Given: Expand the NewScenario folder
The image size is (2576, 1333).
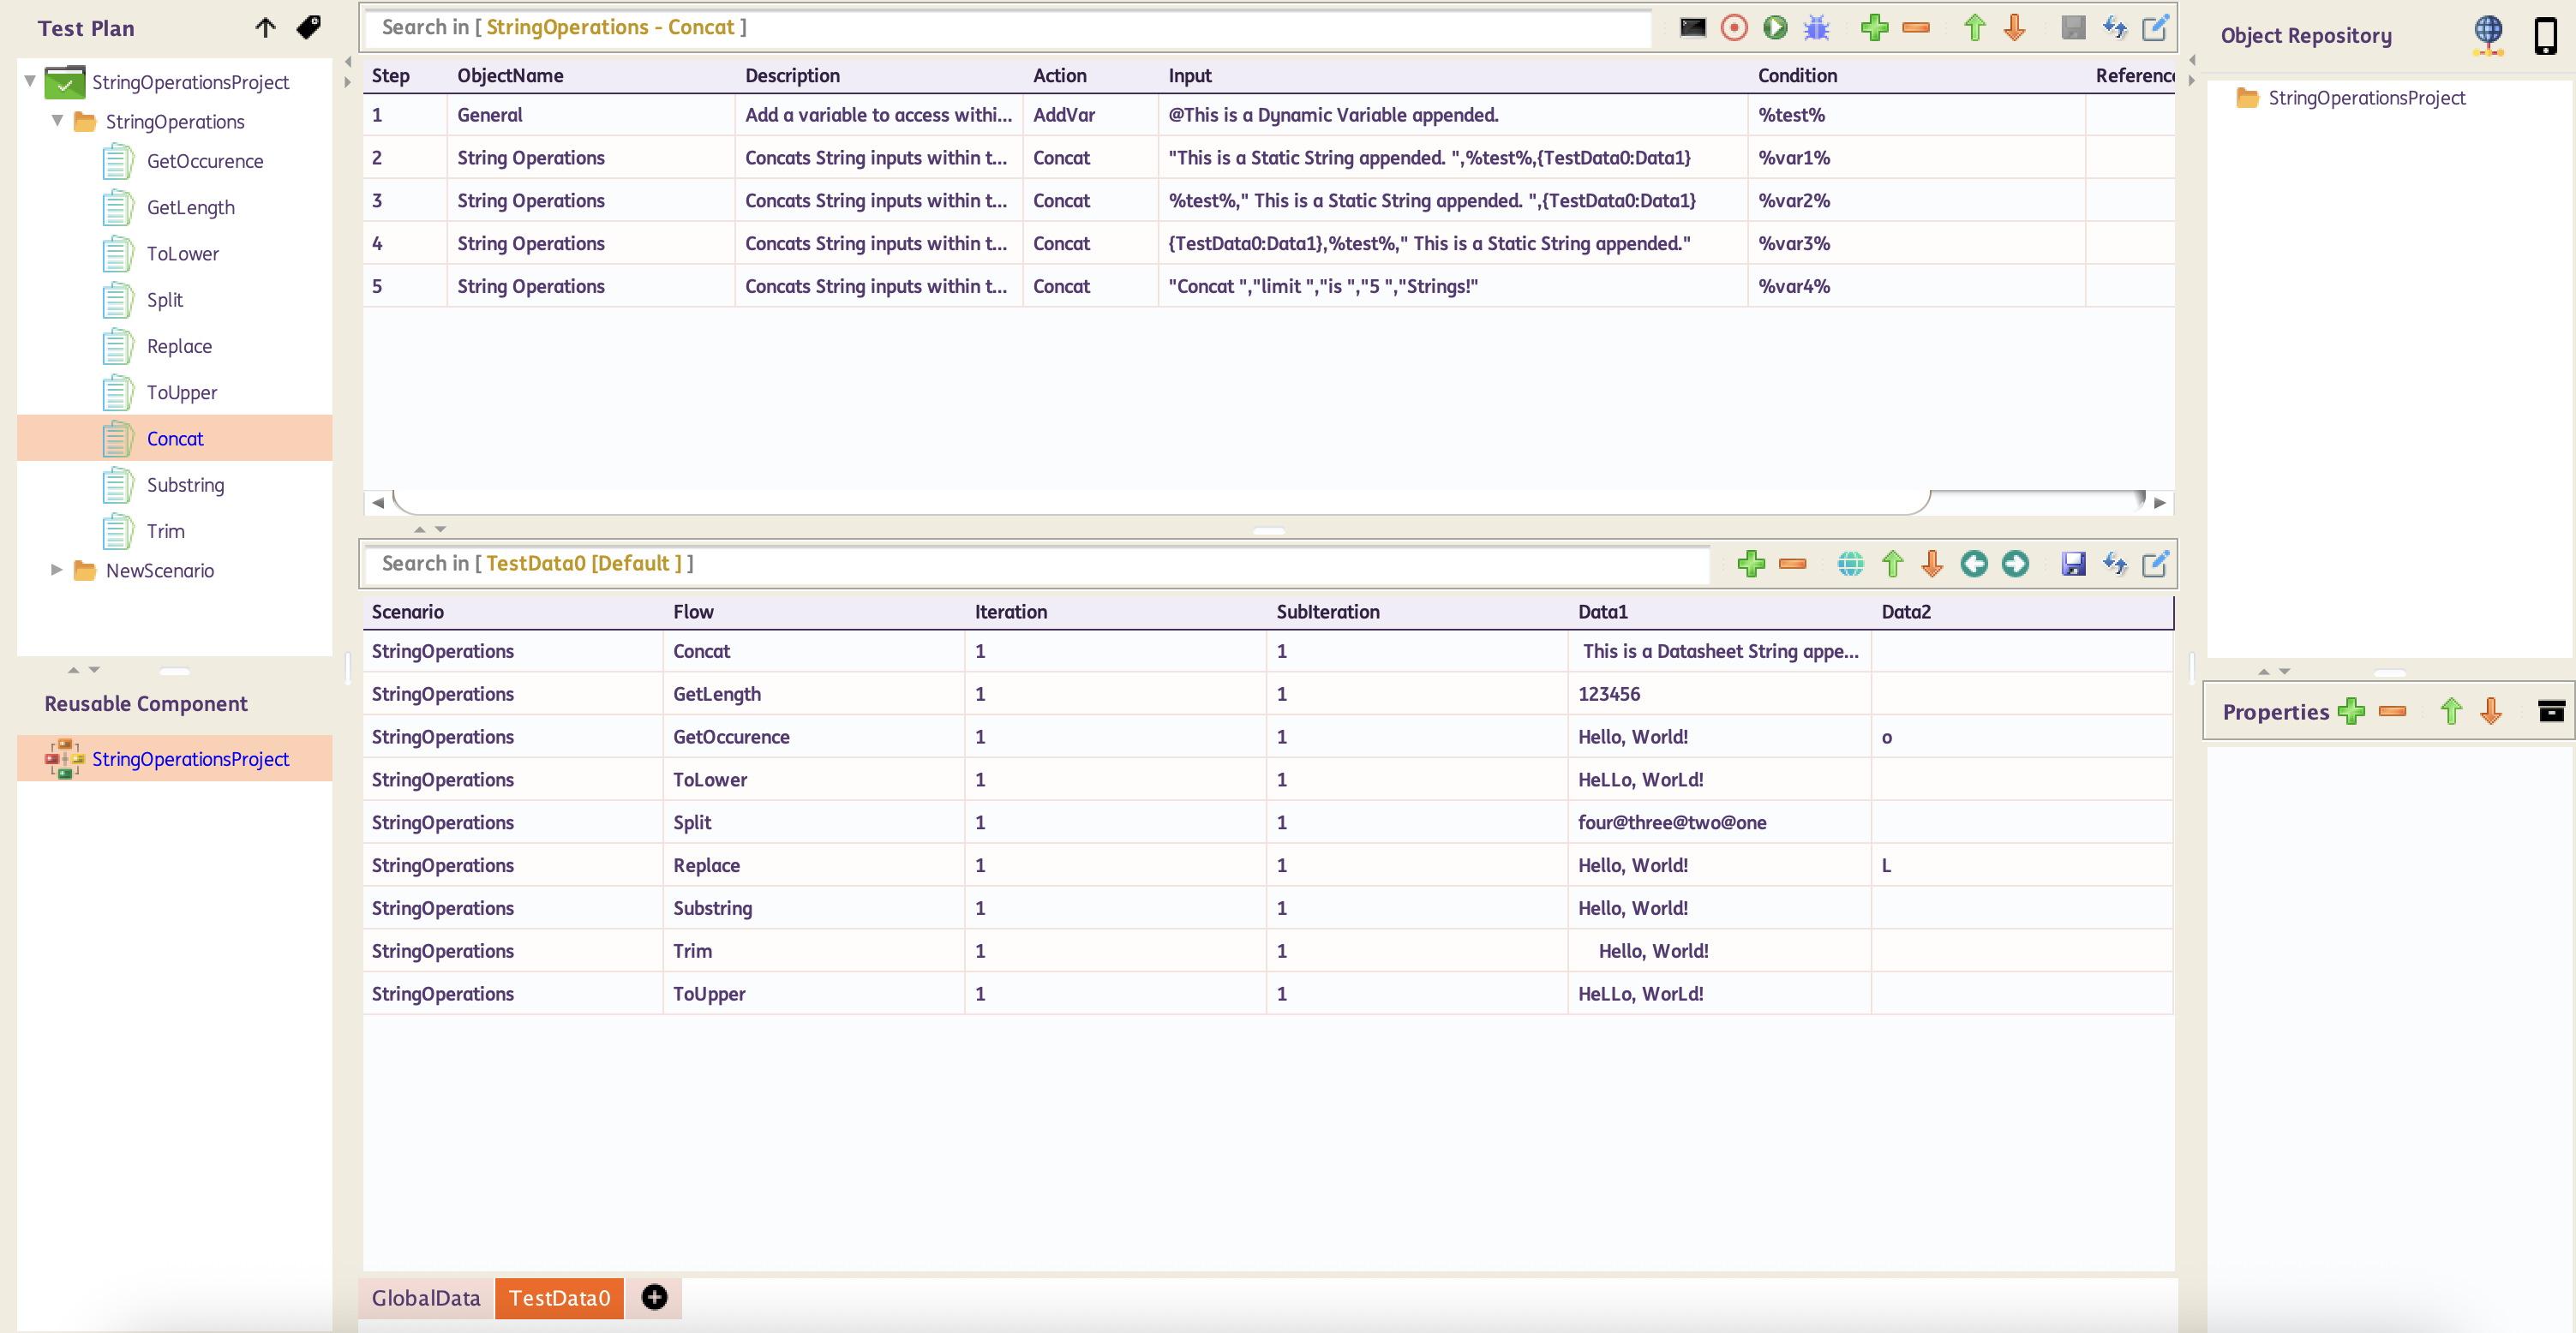Looking at the screenshot, I should coord(57,570).
